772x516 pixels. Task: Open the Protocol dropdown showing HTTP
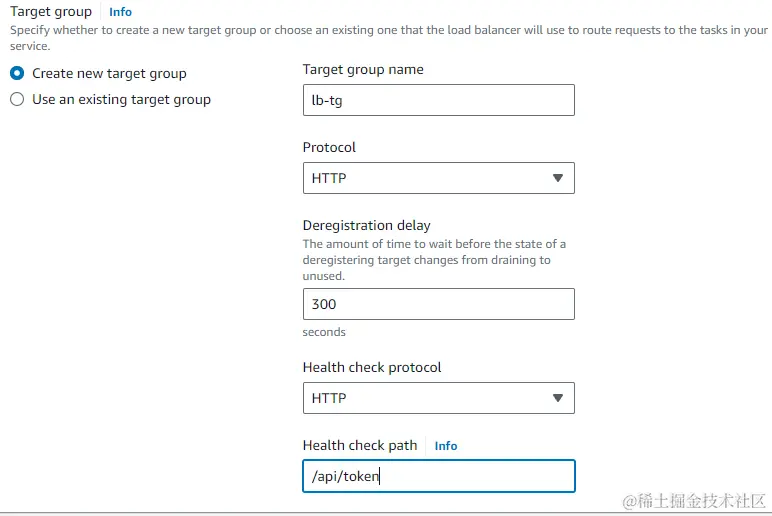[439, 178]
